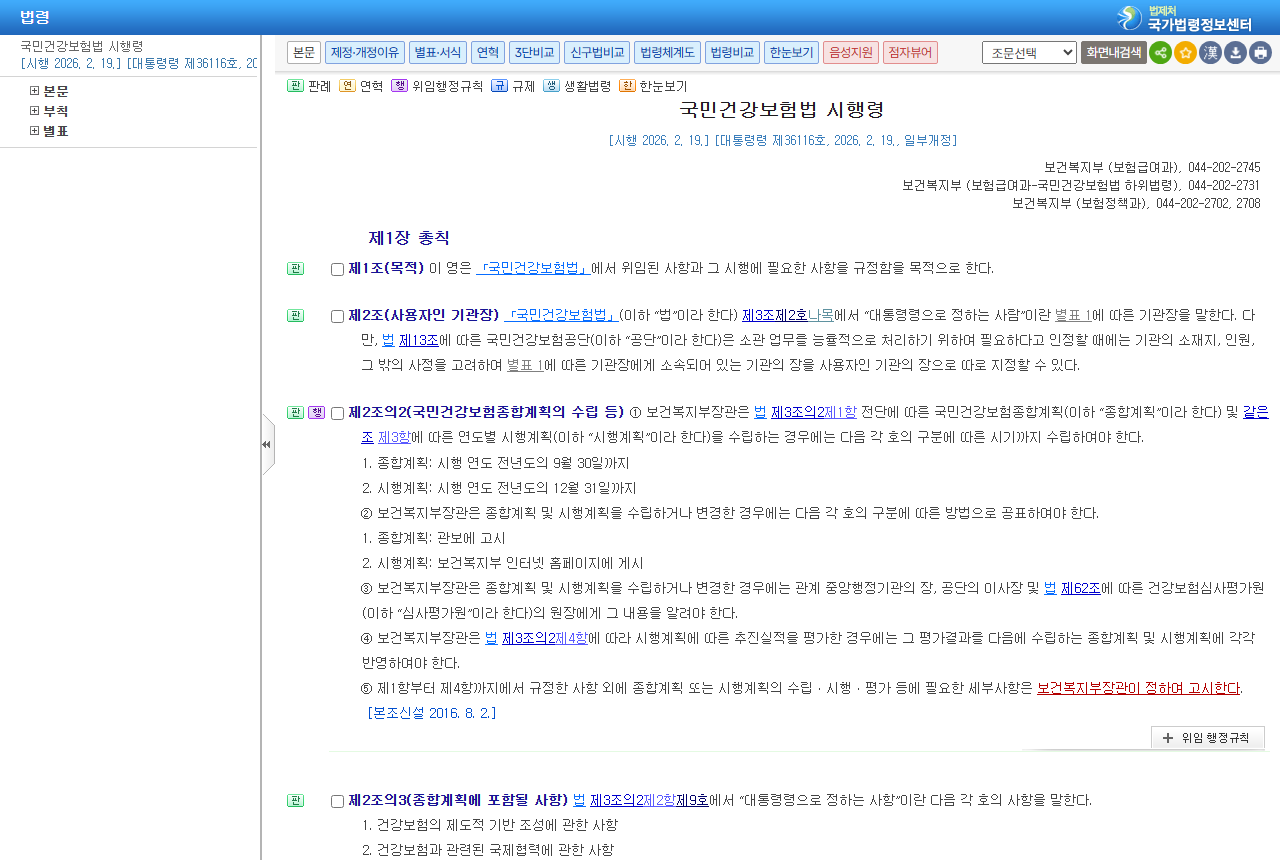Check the 제1조(목적) checkbox
Image resolution: width=1280 pixels, height=860 pixels.
pyautogui.click(x=337, y=269)
